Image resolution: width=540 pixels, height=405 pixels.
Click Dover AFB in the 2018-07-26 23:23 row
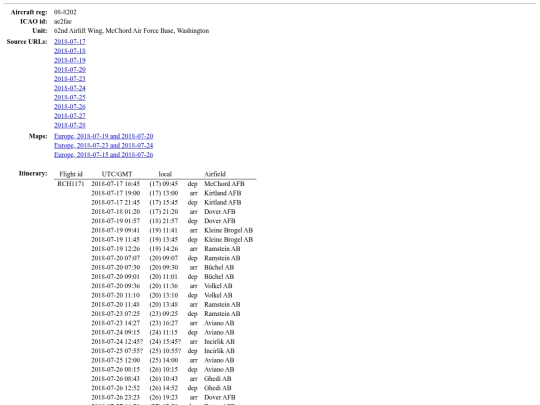coord(220,398)
